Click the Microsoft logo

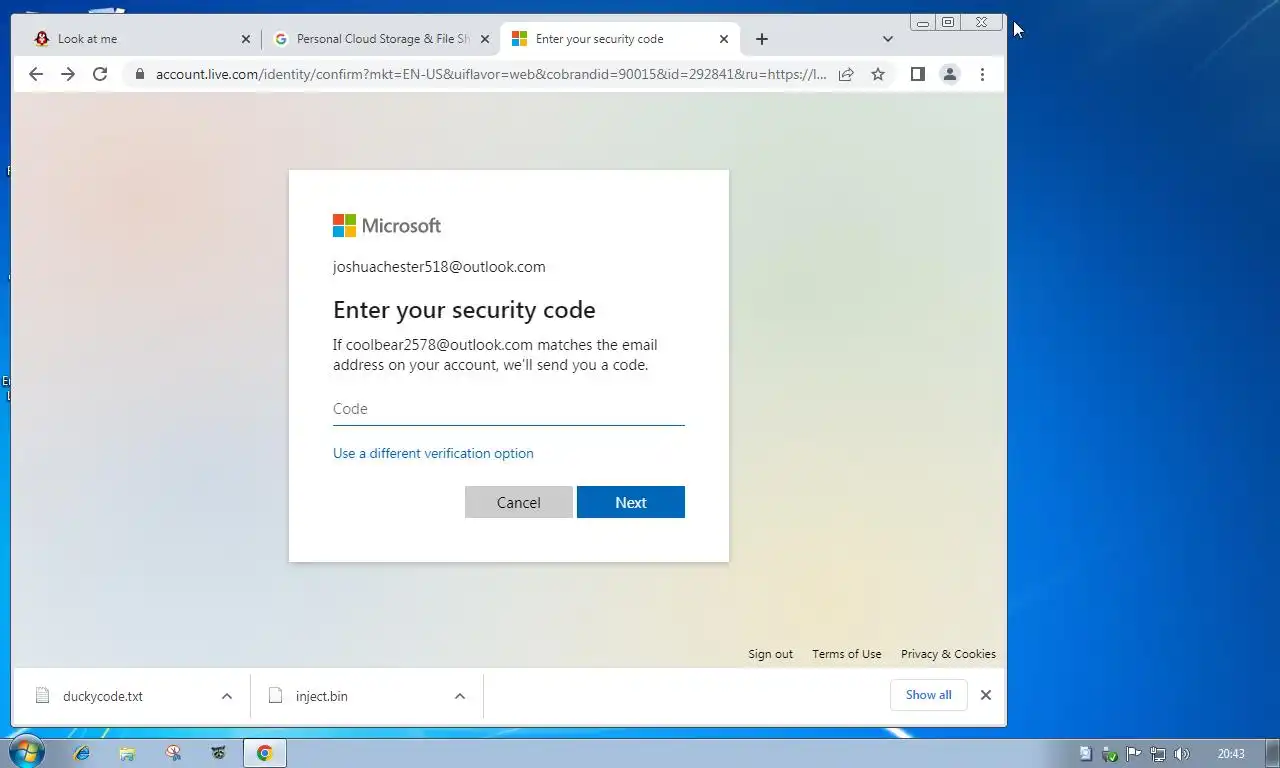click(387, 226)
